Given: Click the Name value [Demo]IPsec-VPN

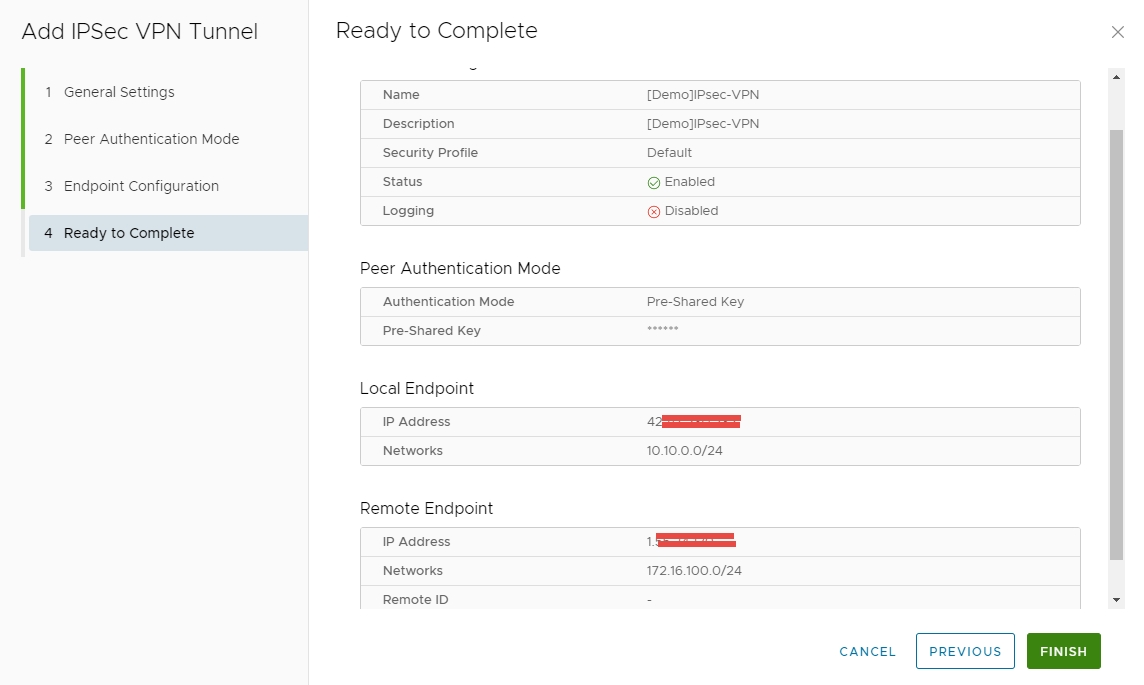Looking at the screenshot, I should [702, 95].
